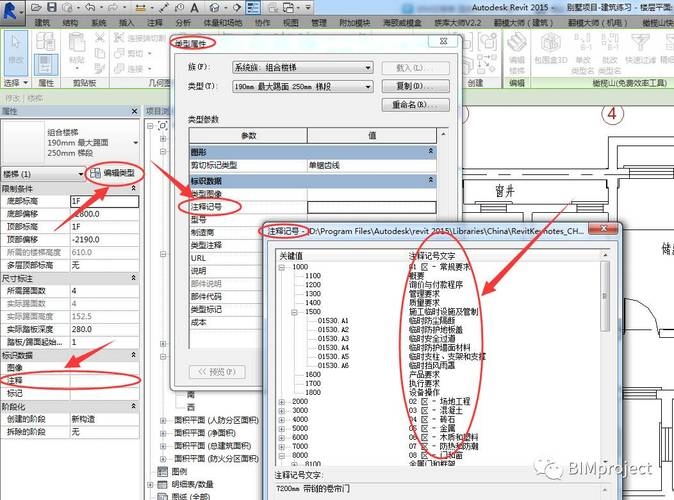674x500 pixels.
Task: Close the Properties palette with its X
Action: click(x=134, y=111)
